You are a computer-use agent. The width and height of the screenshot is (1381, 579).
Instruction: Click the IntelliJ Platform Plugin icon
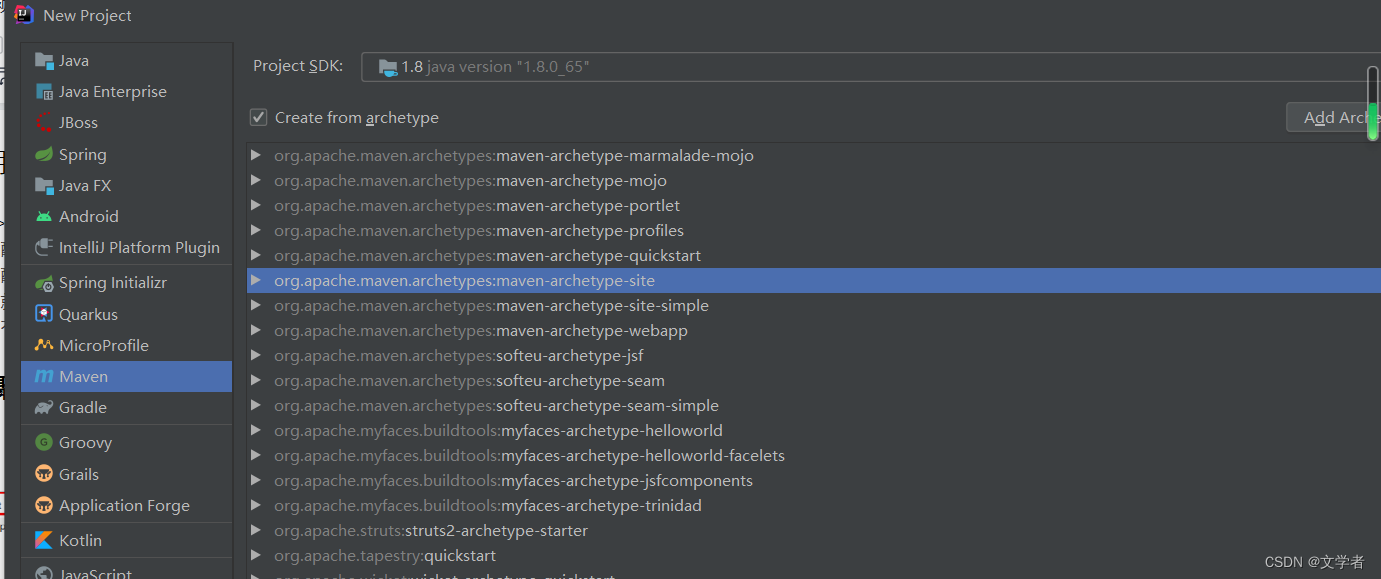pyautogui.click(x=44, y=247)
